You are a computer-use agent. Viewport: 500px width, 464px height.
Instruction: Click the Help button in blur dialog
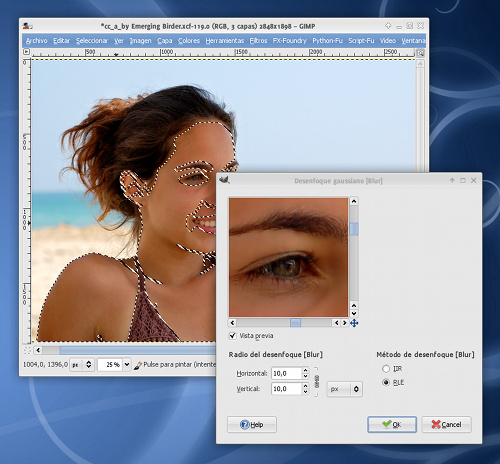(x=252, y=424)
